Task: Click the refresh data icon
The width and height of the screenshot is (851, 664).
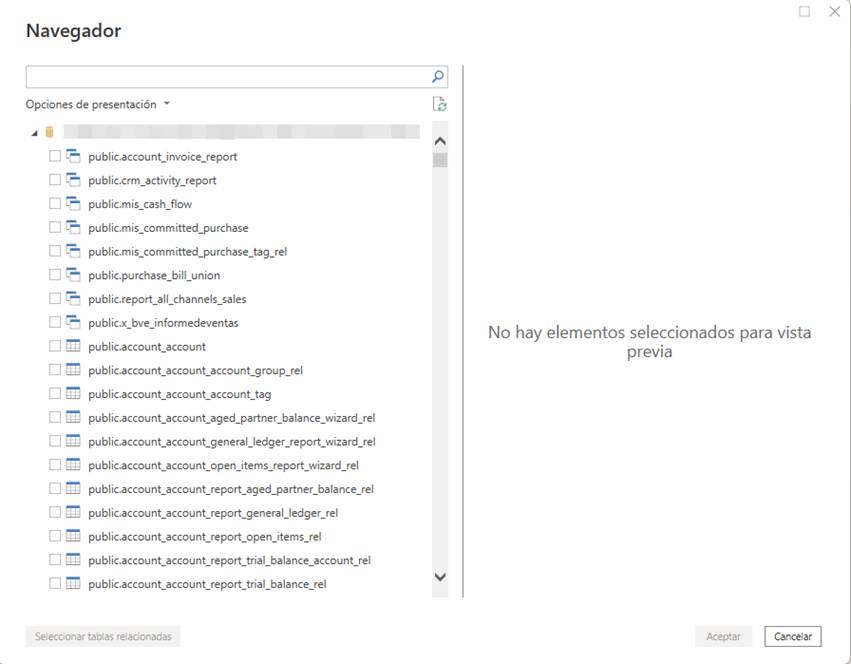Action: coord(440,104)
